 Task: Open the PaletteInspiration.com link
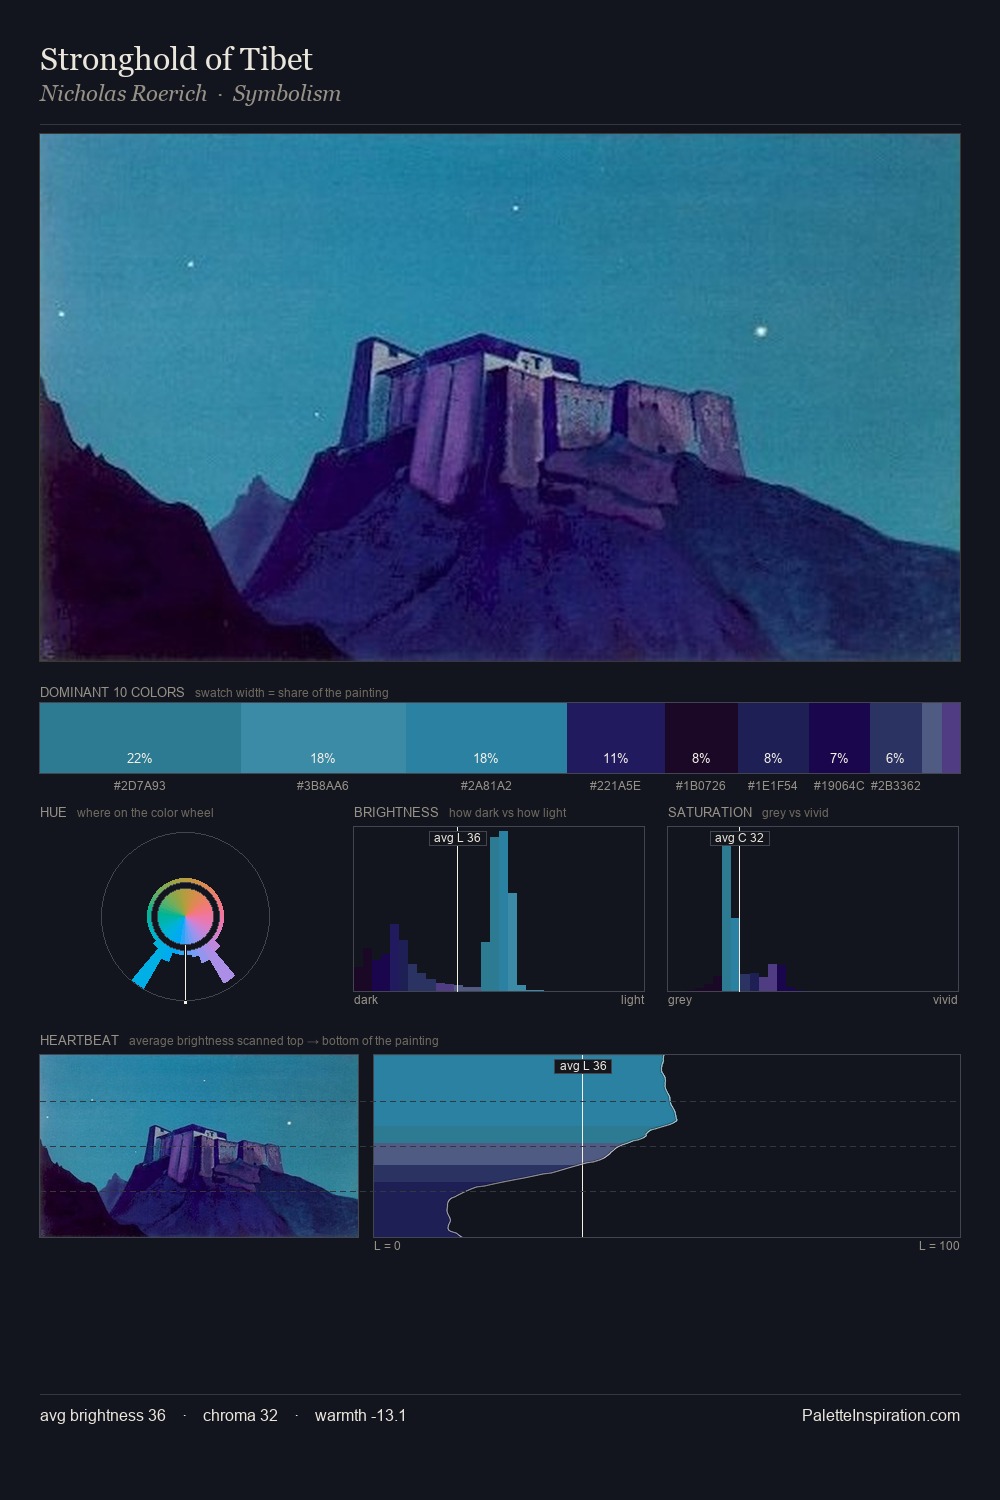click(x=881, y=1416)
